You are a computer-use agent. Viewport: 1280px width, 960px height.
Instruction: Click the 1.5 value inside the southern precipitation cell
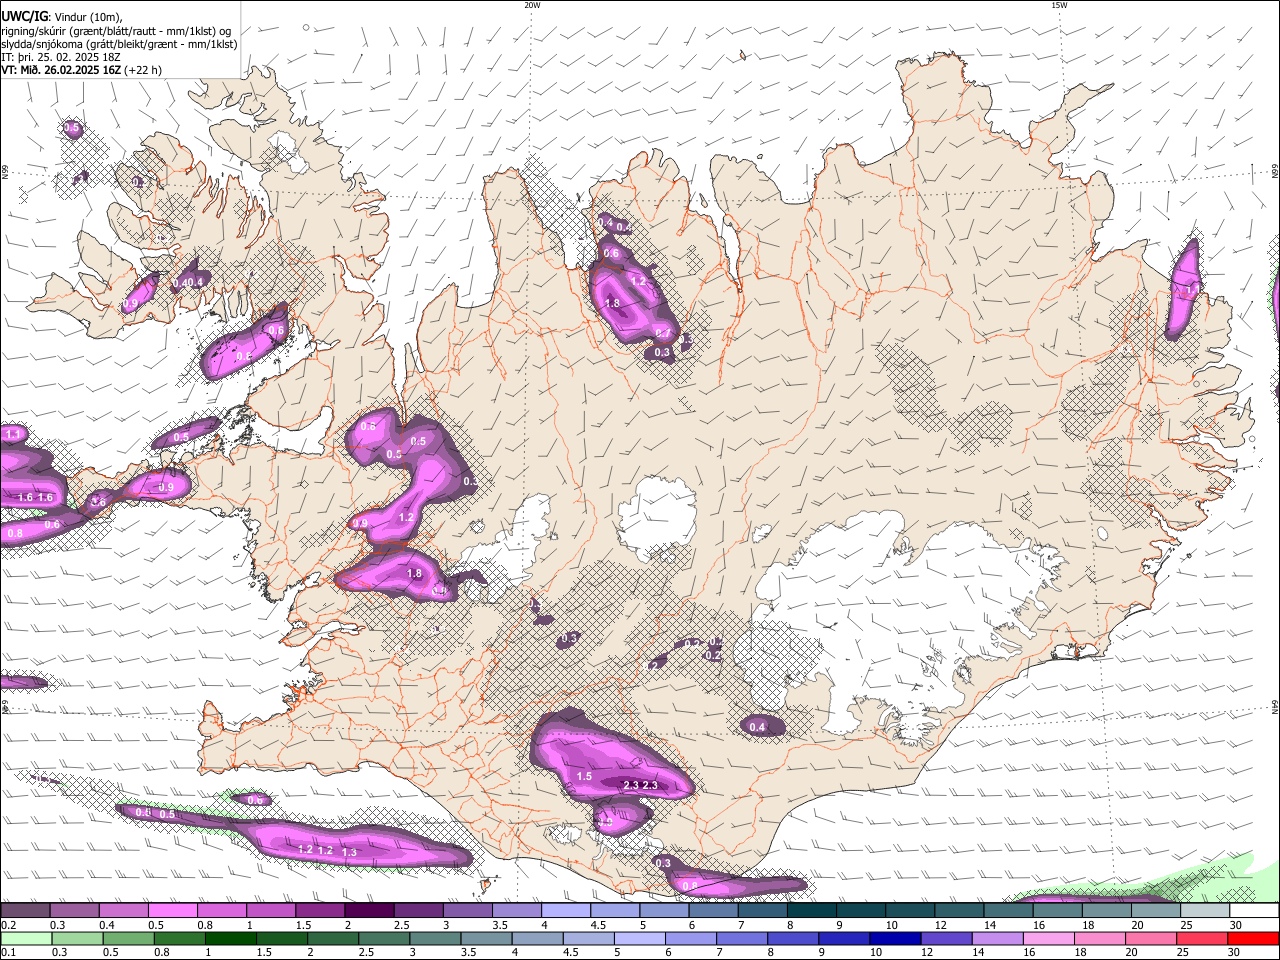(x=585, y=776)
